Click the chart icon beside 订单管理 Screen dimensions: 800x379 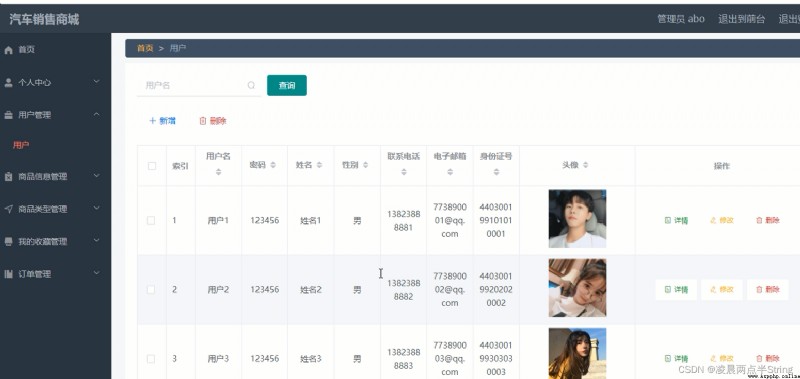pos(8,274)
